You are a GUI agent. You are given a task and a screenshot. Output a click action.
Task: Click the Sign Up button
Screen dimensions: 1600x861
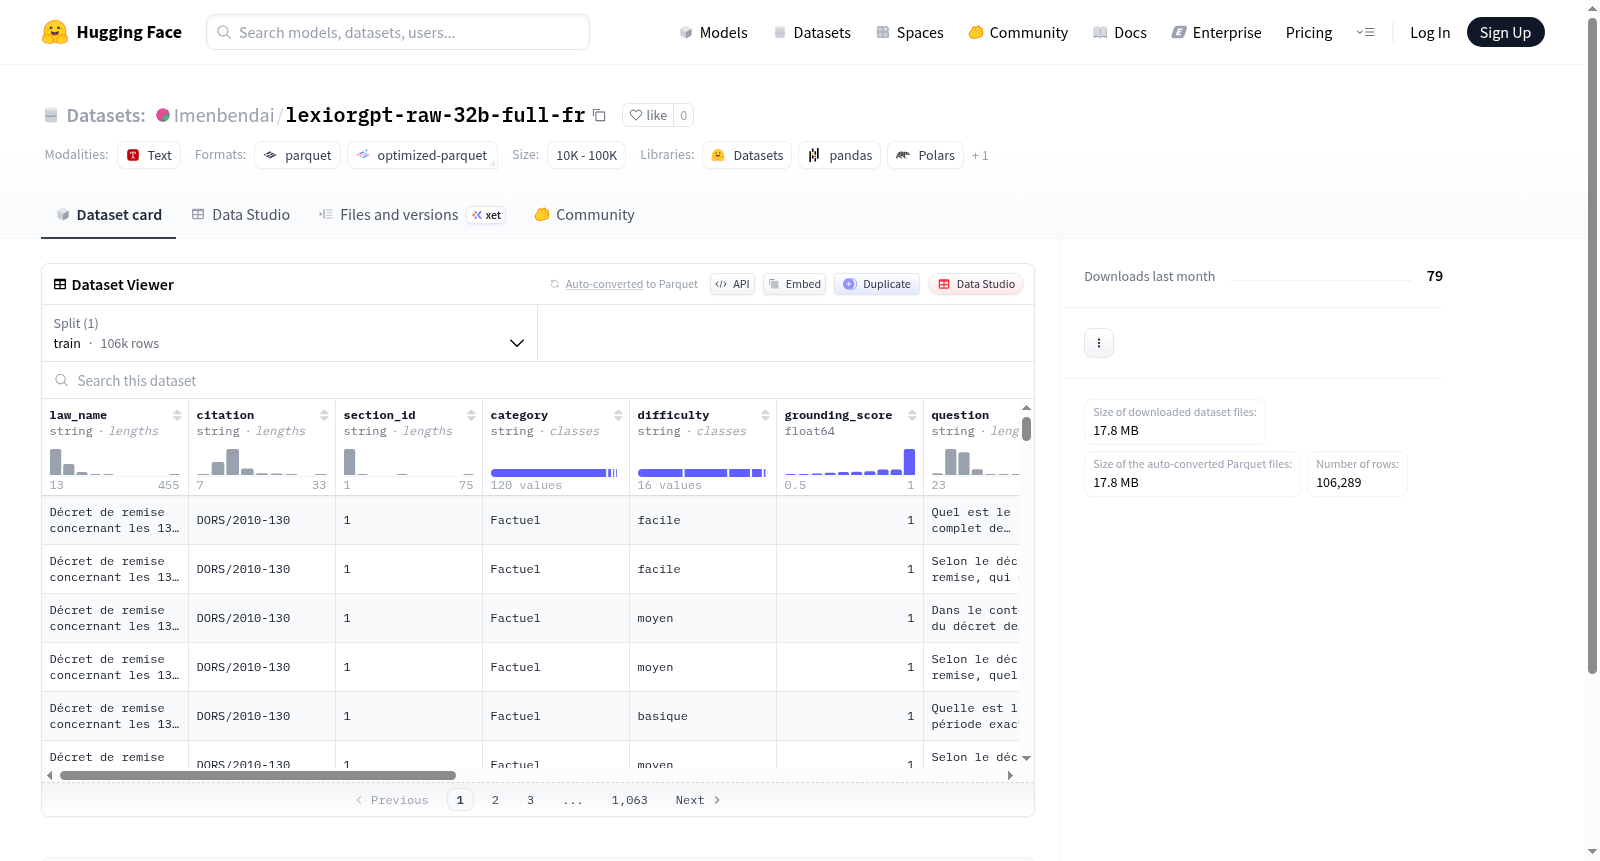tap(1505, 33)
